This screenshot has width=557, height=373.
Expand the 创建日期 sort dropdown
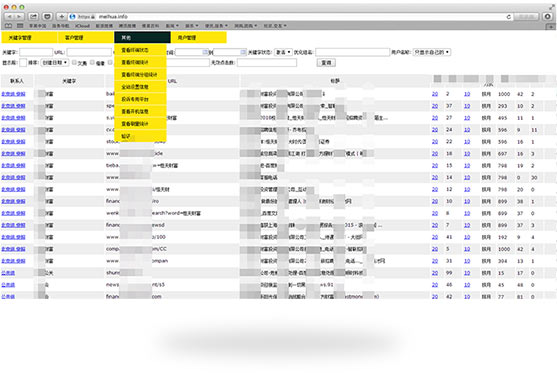click(x=55, y=63)
